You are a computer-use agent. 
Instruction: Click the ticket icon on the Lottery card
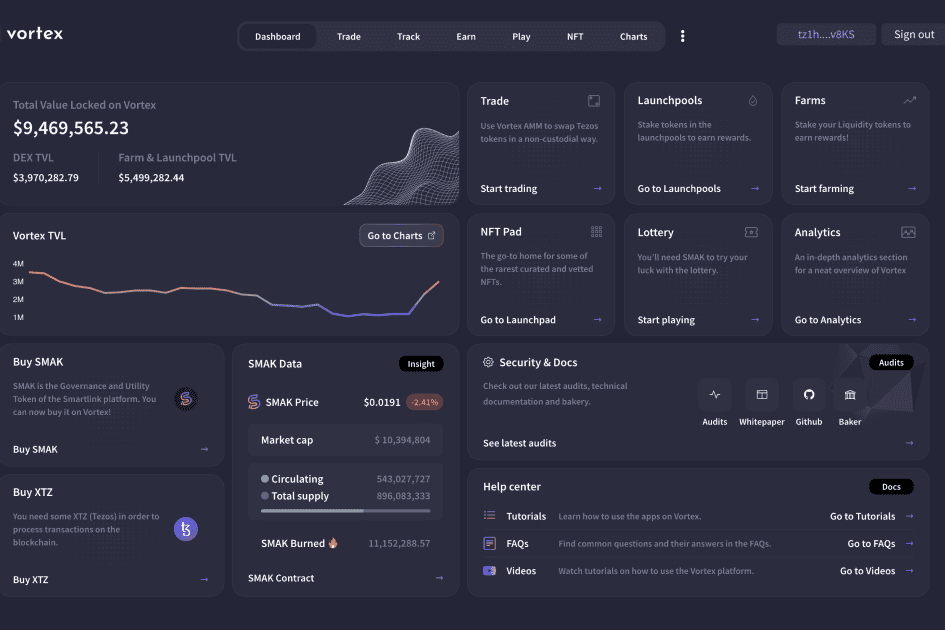[751, 231]
